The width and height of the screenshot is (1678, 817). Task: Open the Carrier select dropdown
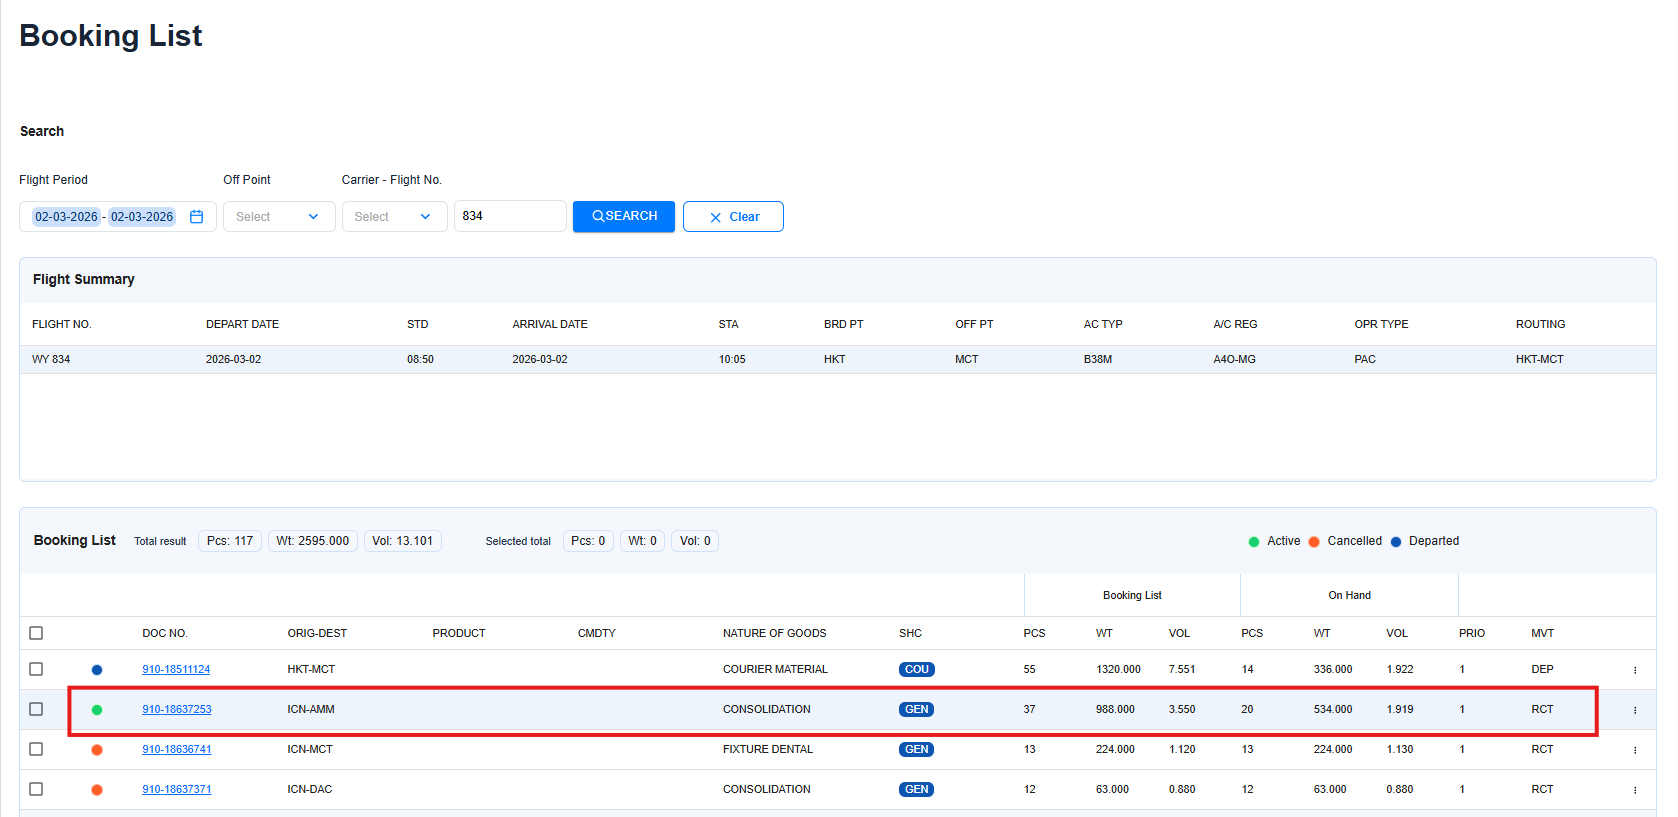point(394,217)
